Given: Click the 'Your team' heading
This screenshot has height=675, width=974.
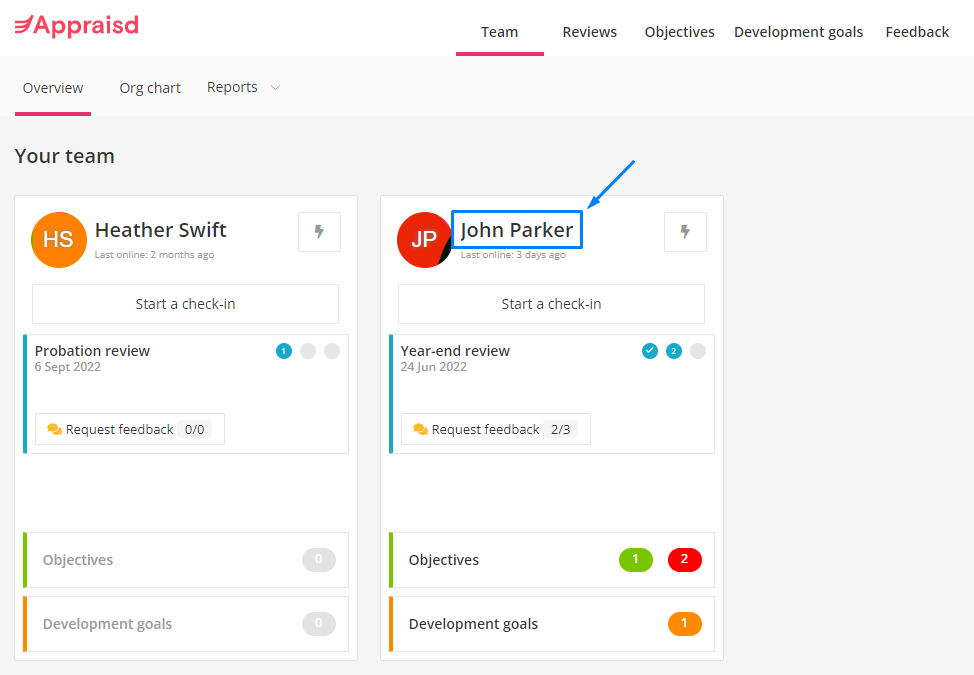Looking at the screenshot, I should point(65,156).
